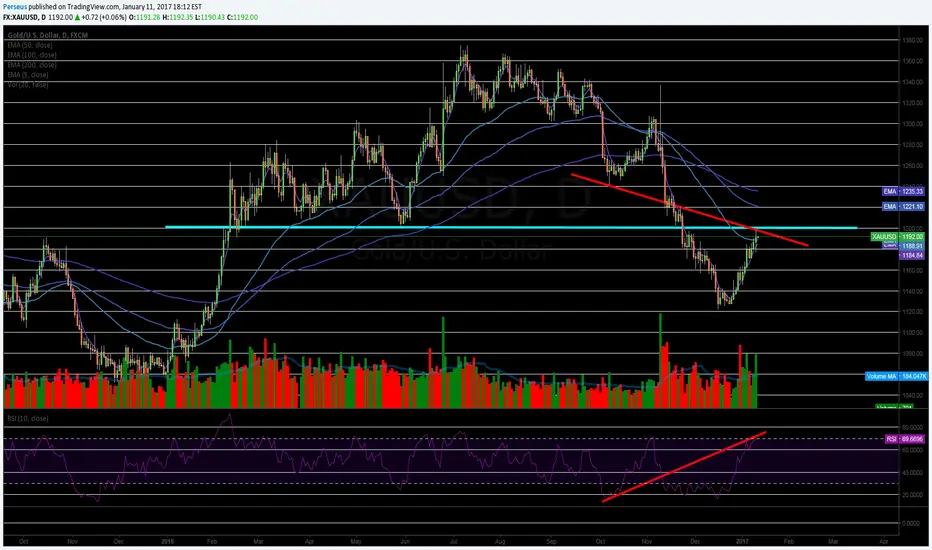The width and height of the screenshot is (932, 550).
Task: Select the EMA (50, close) indicator legend
Action: [x=30, y=45]
